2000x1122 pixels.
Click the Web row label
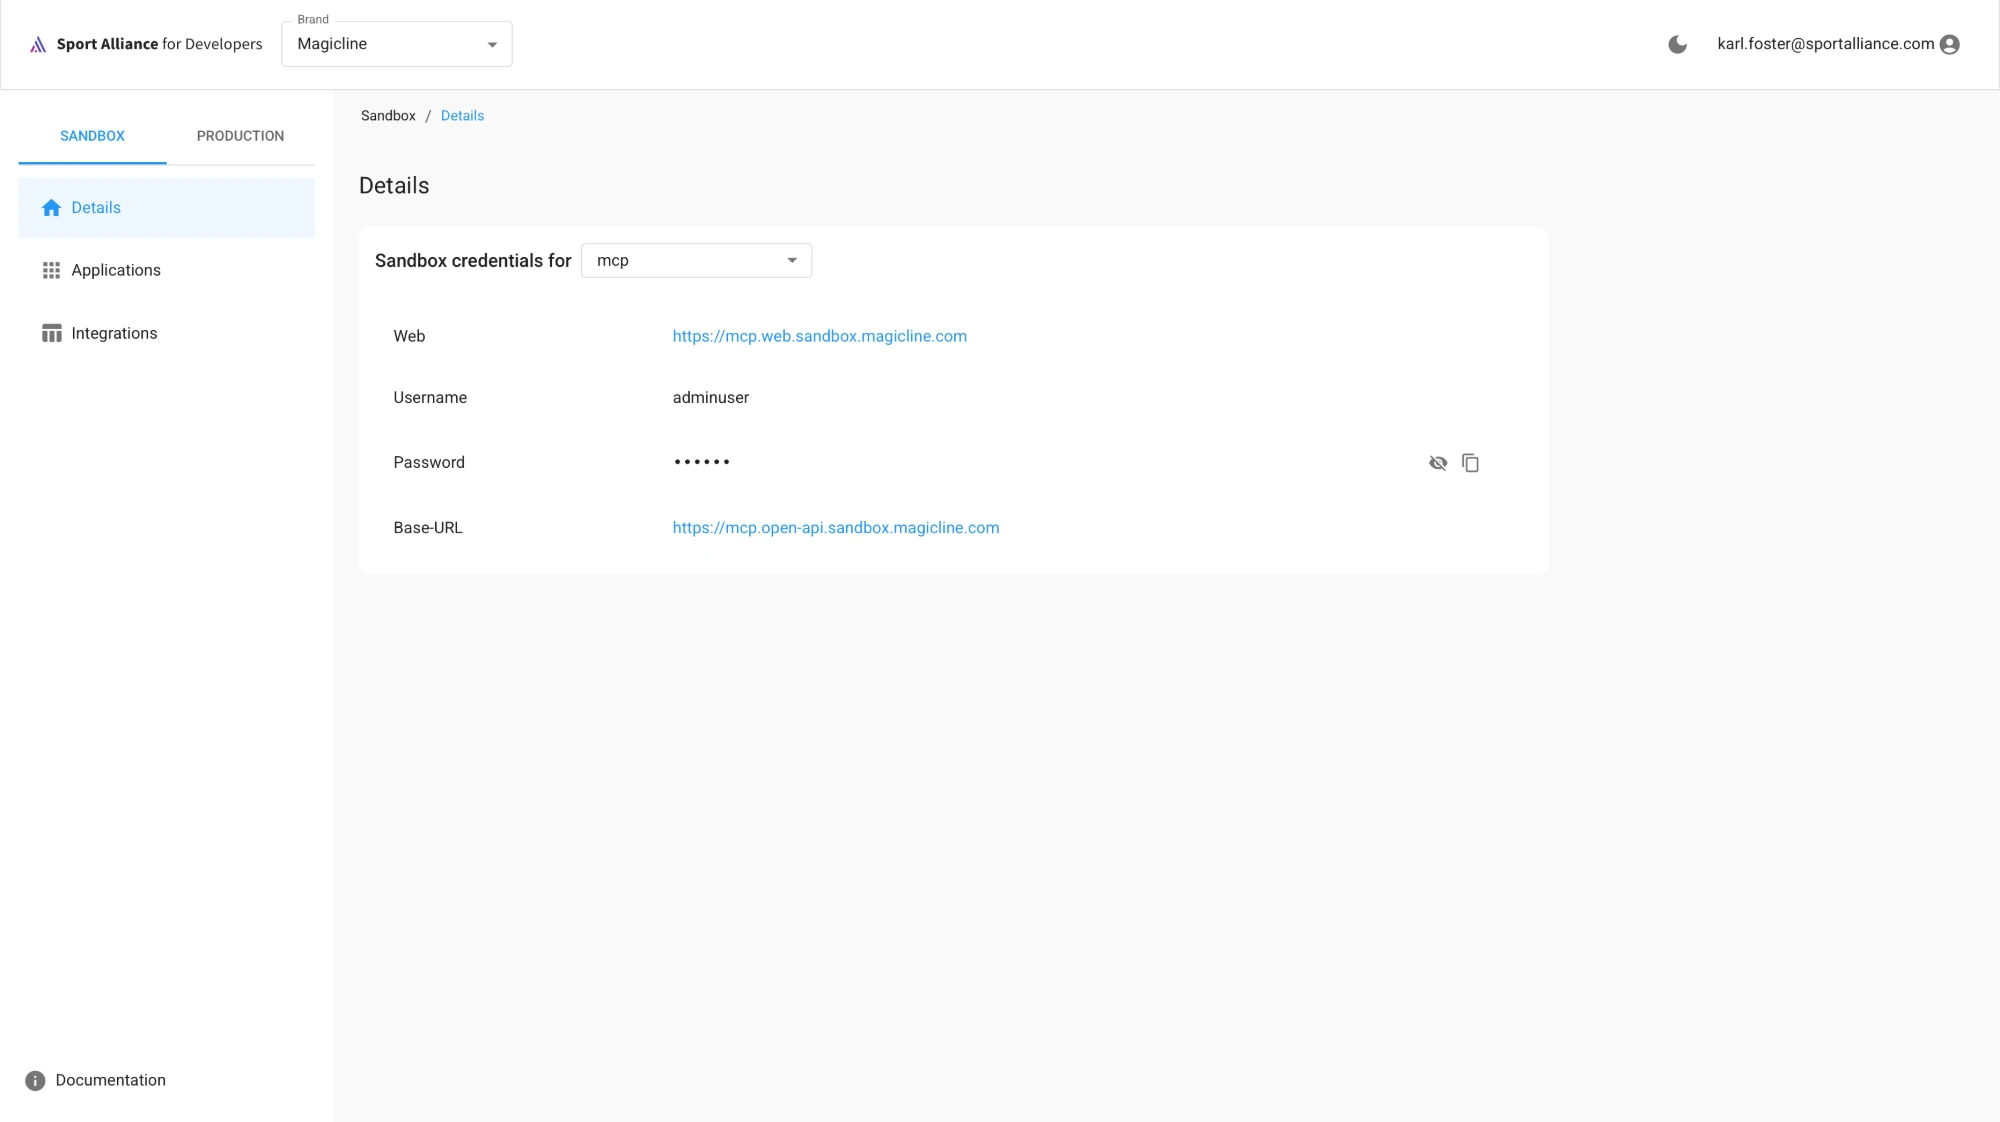[409, 336]
